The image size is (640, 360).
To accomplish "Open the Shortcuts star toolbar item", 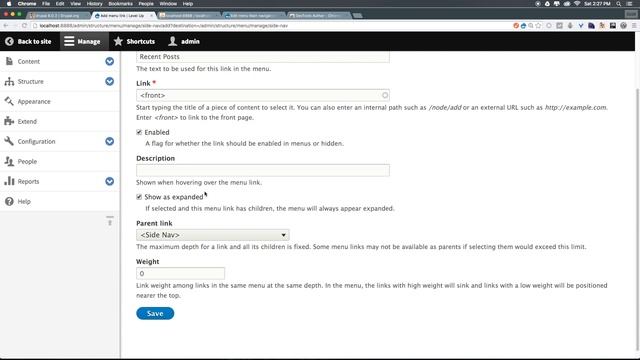I will (134, 41).
